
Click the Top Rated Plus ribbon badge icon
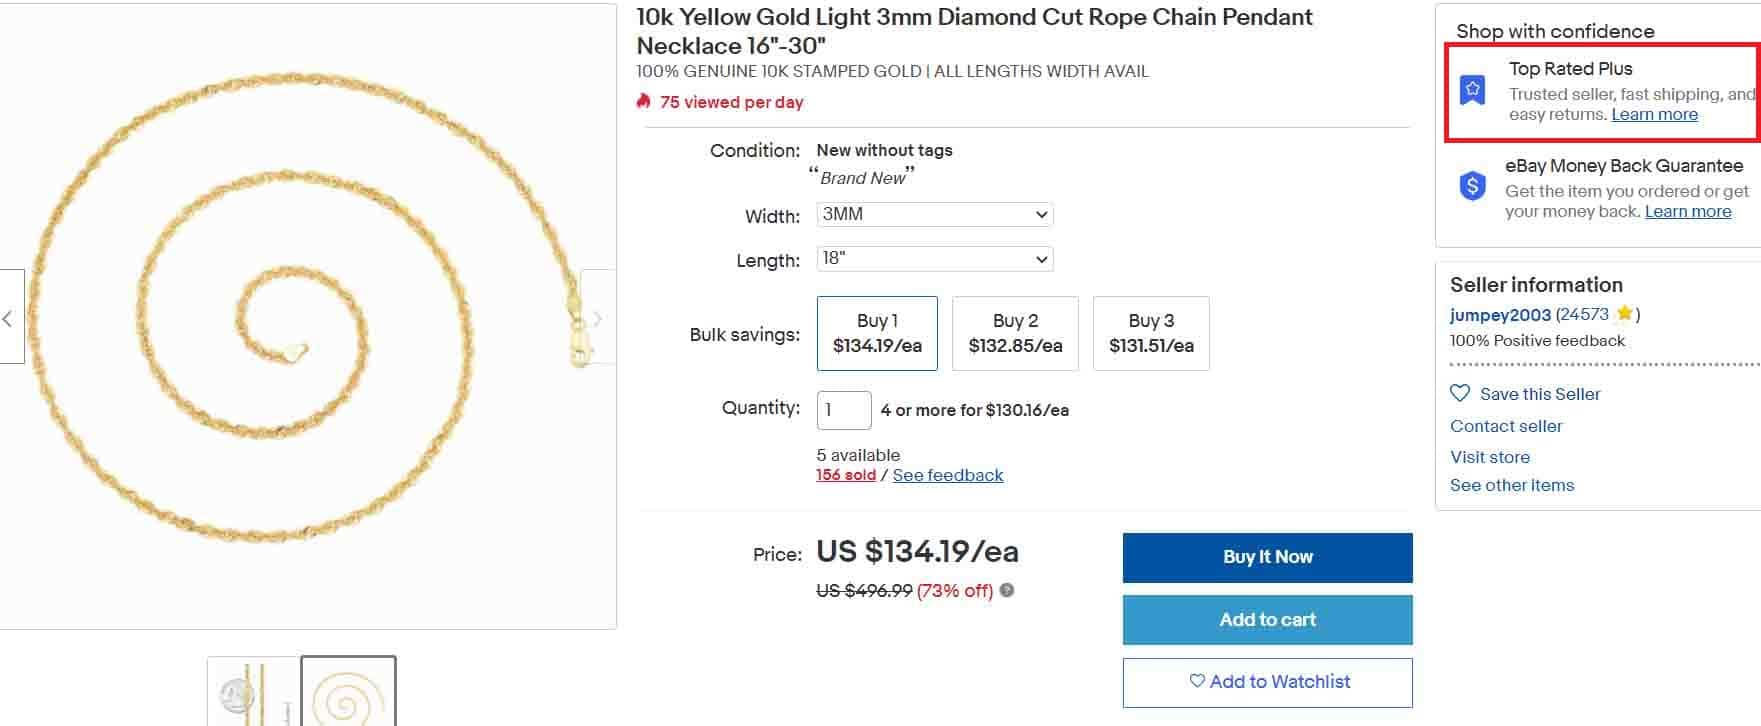pyautogui.click(x=1472, y=90)
